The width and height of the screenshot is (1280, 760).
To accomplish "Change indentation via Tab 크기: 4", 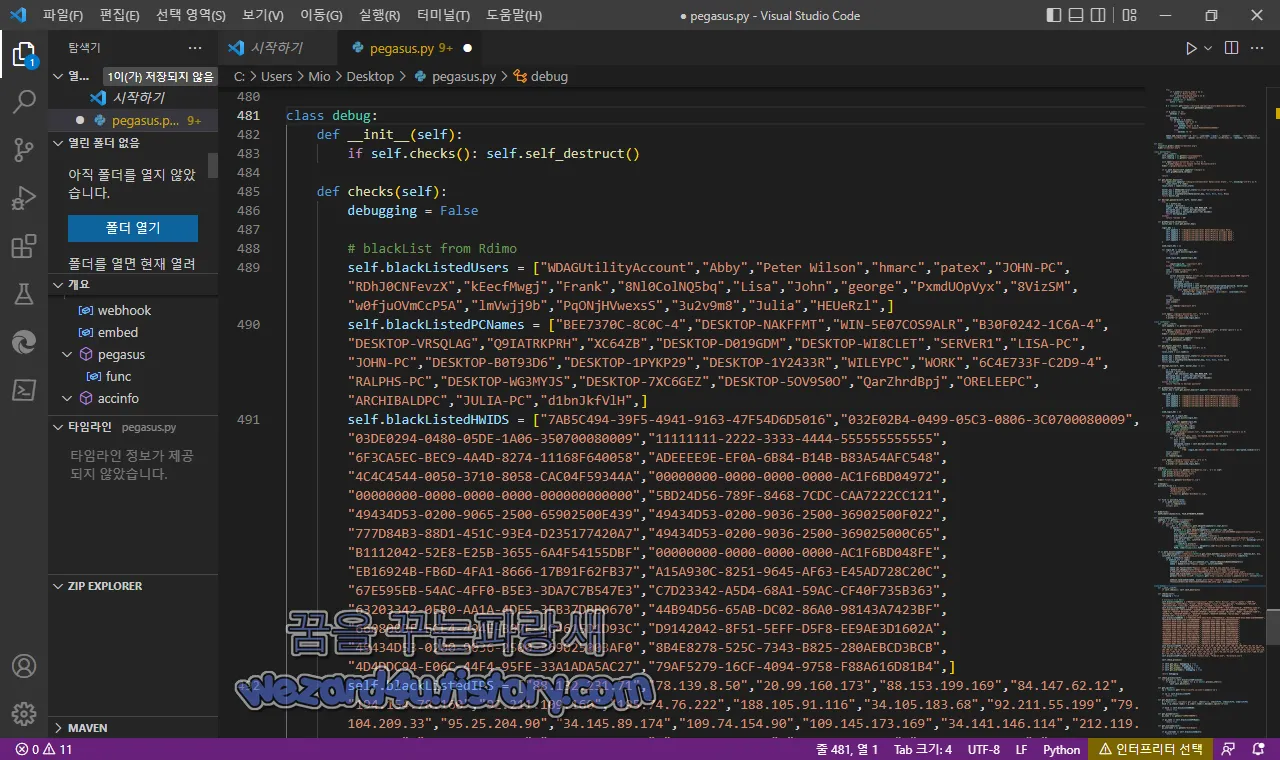I will (923, 749).
